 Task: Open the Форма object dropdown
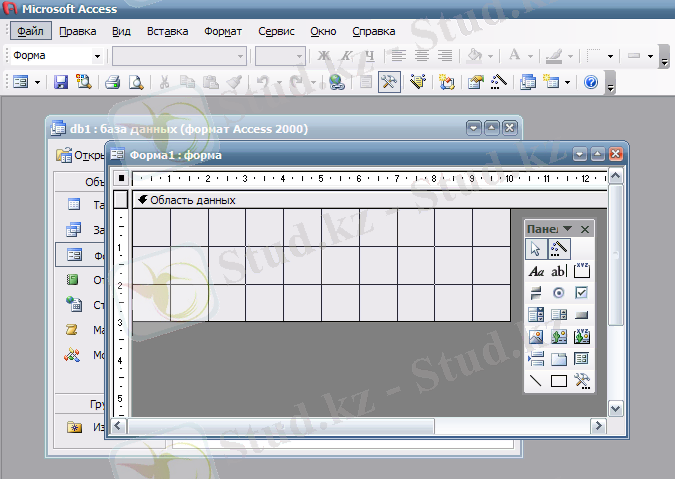click(97, 56)
